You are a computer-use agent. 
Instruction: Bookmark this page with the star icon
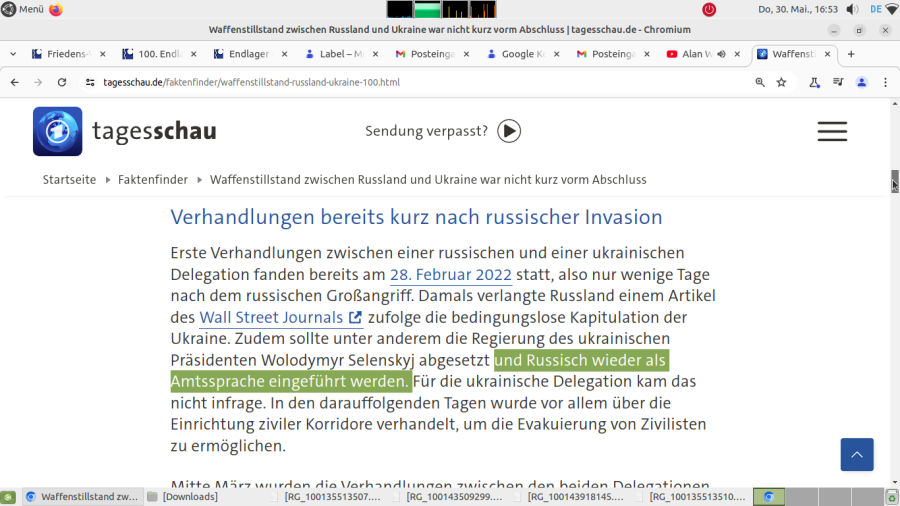tap(781, 82)
